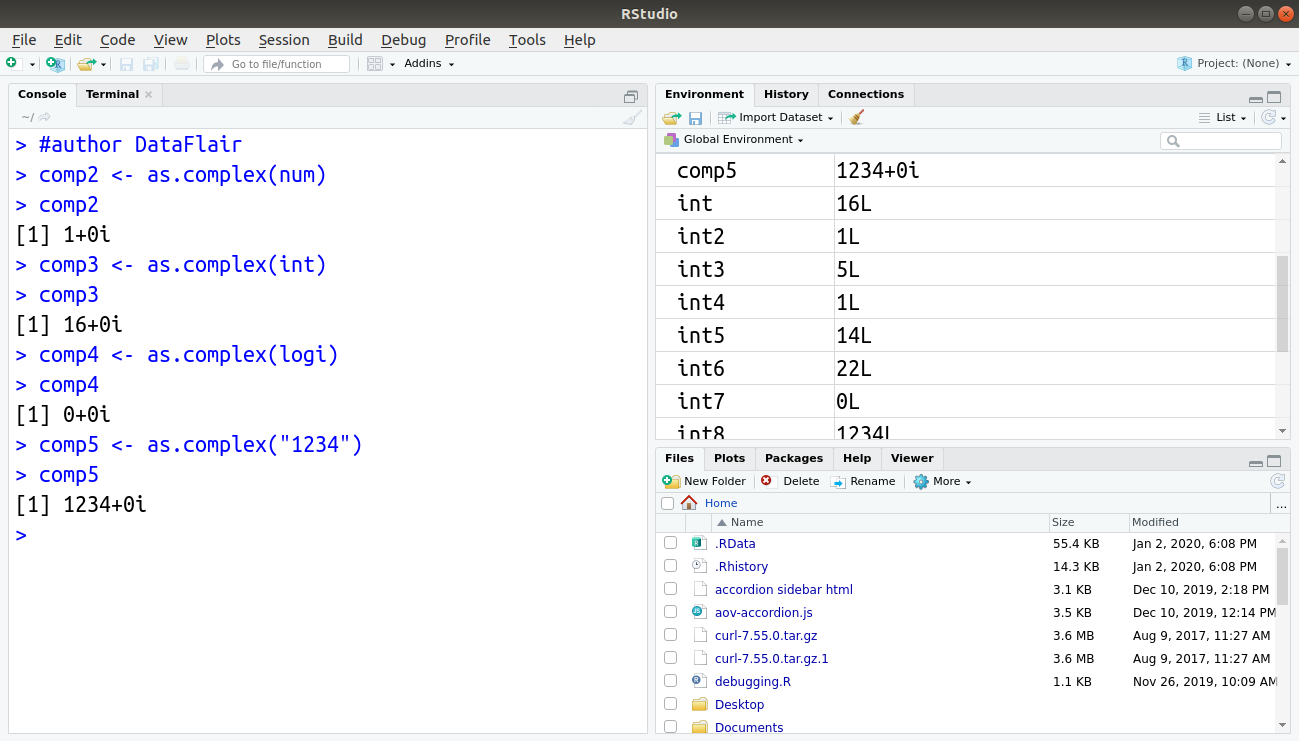Click the Save document icon in toolbar
The image size is (1299, 741).
click(127, 63)
